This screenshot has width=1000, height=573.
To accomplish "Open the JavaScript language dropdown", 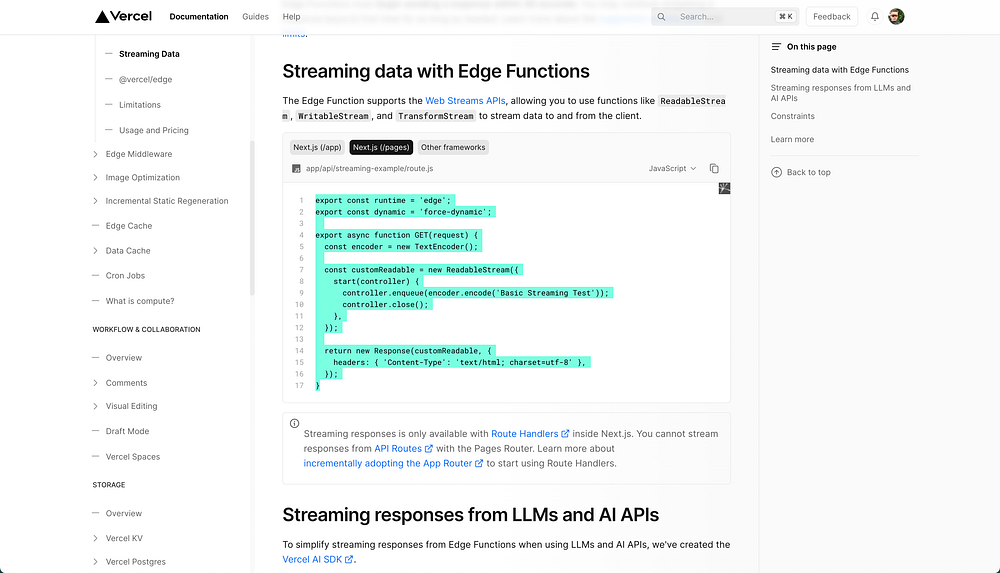I will [672, 169].
